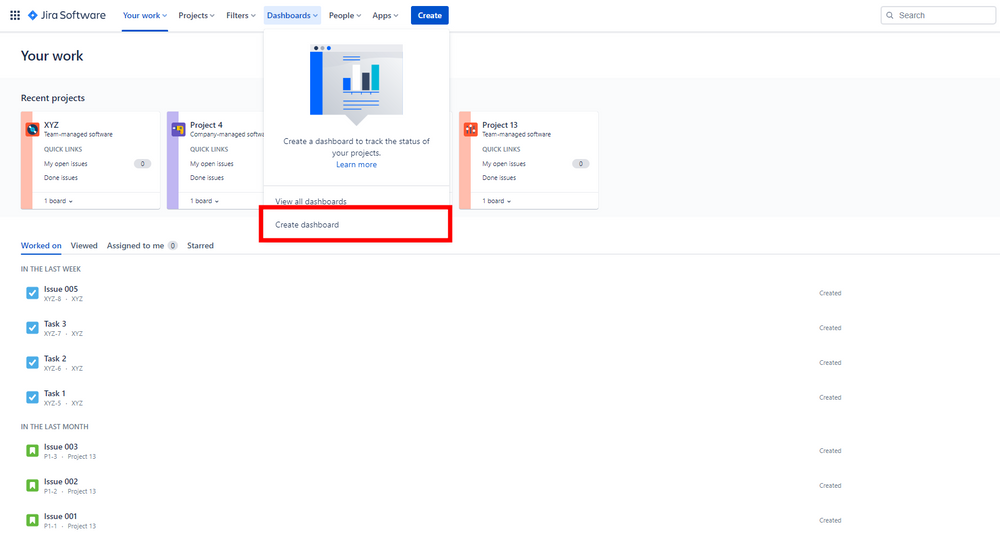The image size is (1000, 539).
Task: Open Issue 003 from the list
Action: tap(61, 447)
